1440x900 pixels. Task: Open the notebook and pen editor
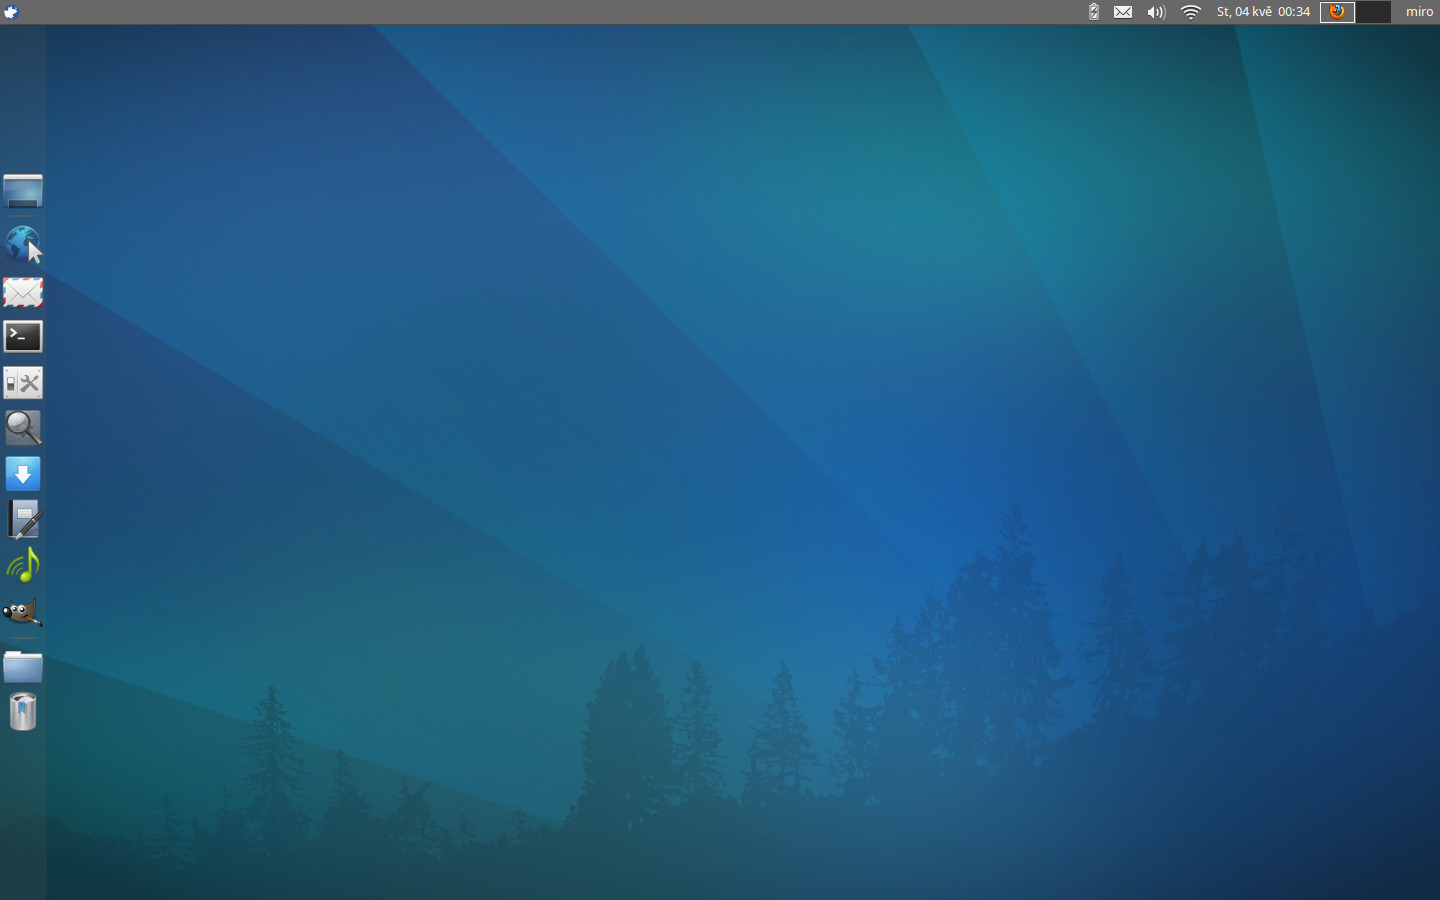pyautogui.click(x=23, y=520)
